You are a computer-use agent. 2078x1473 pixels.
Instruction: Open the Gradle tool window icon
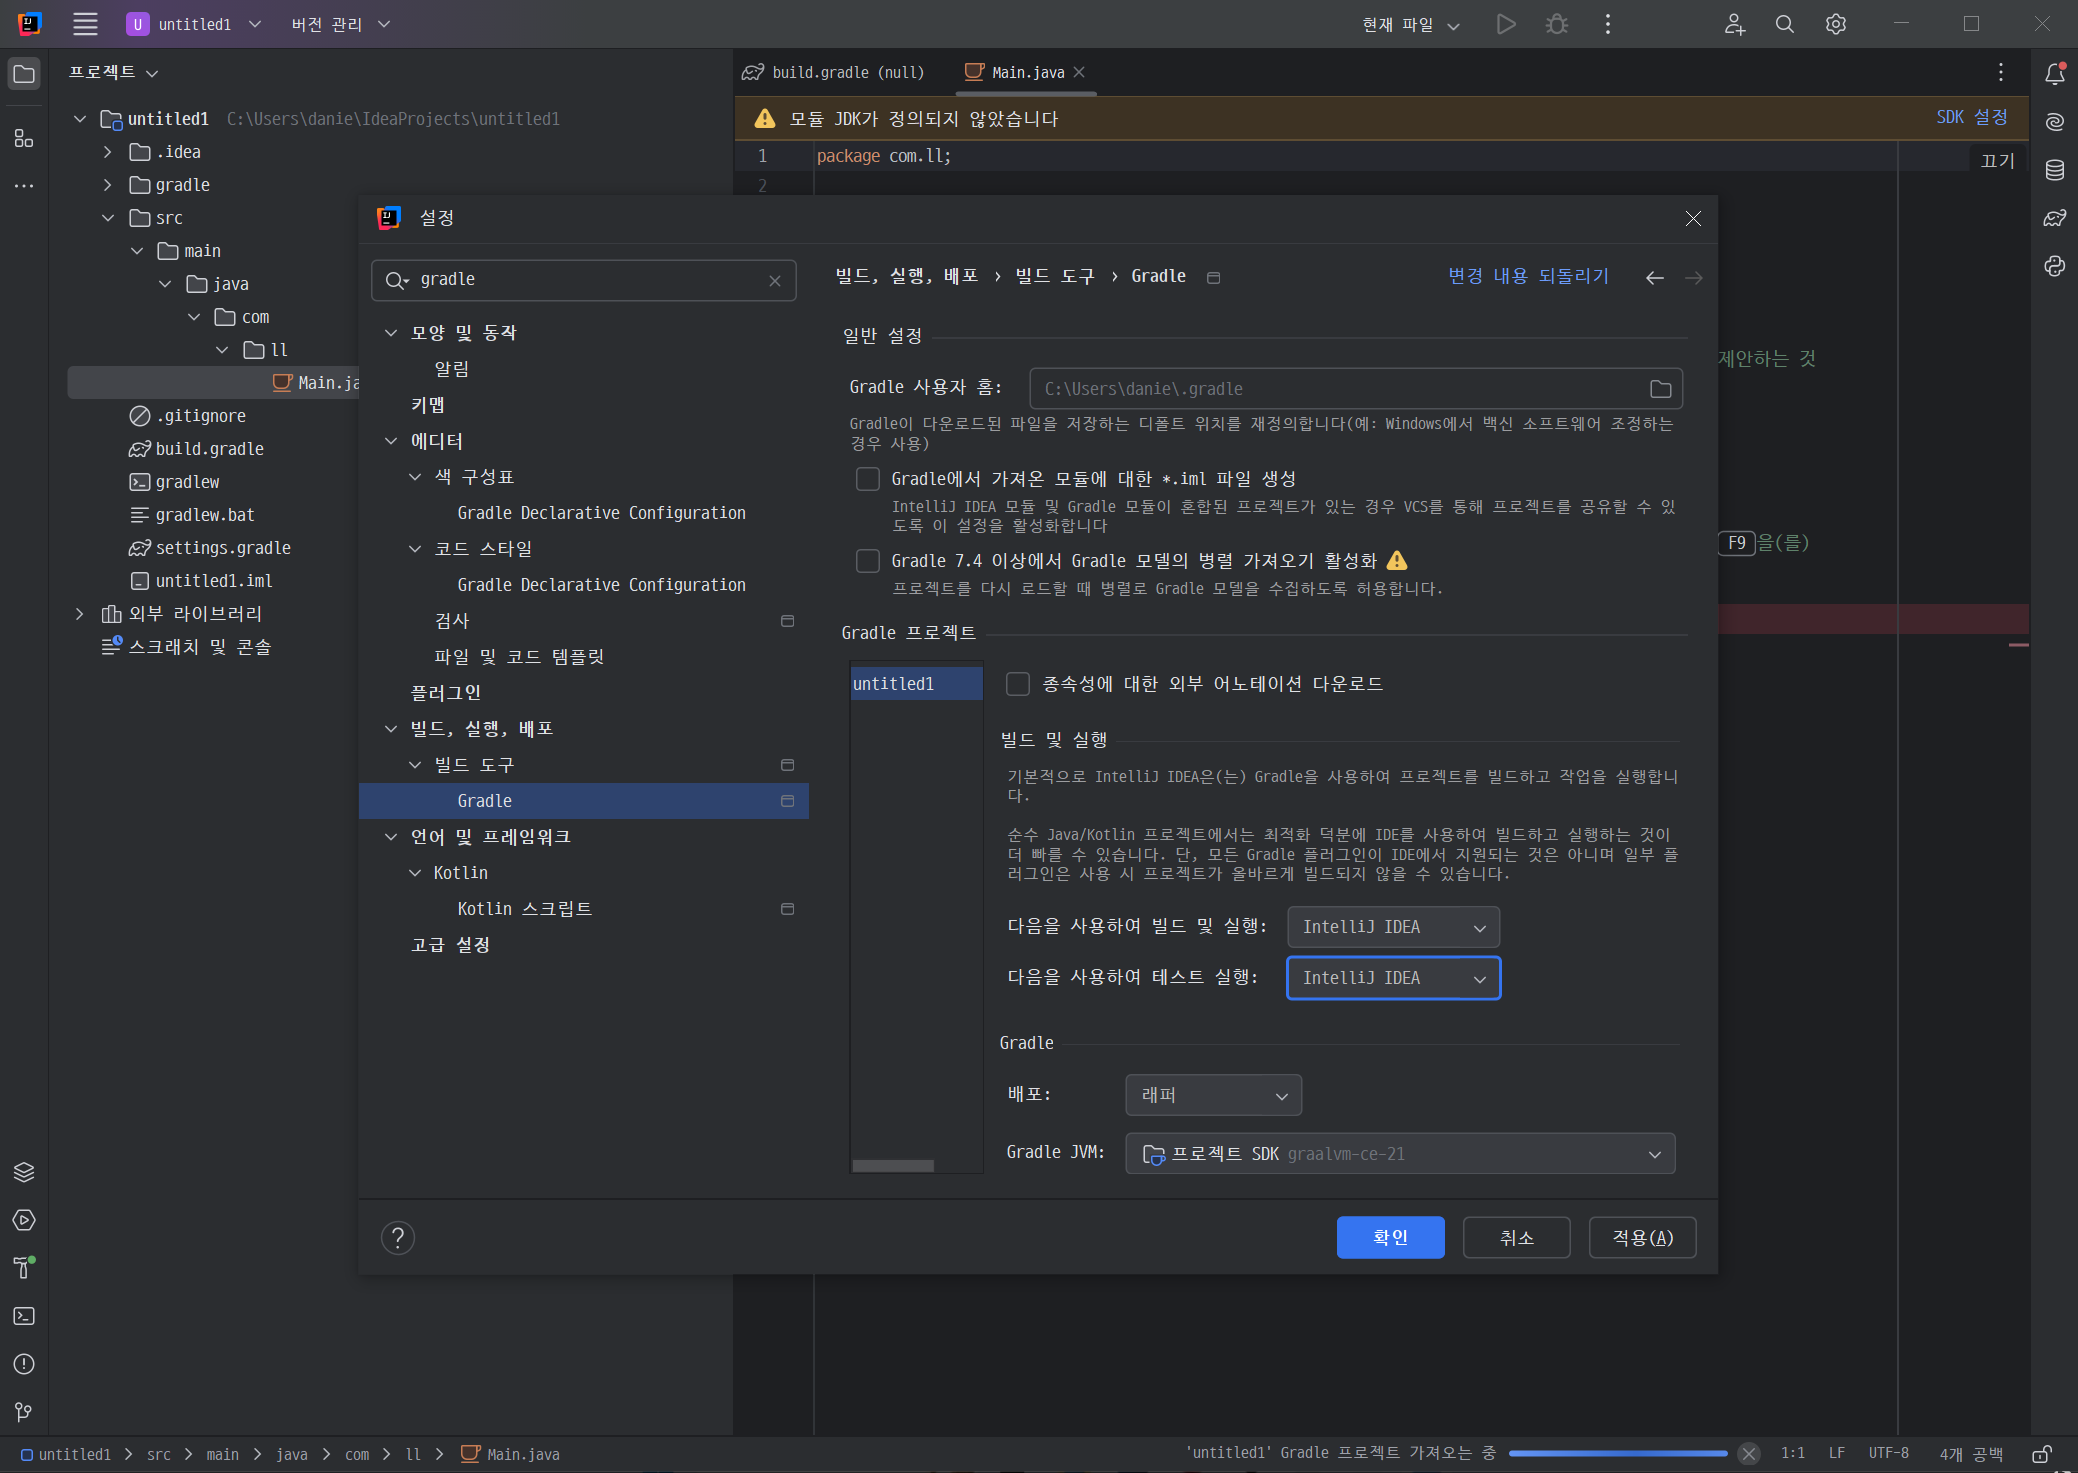point(2054,218)
